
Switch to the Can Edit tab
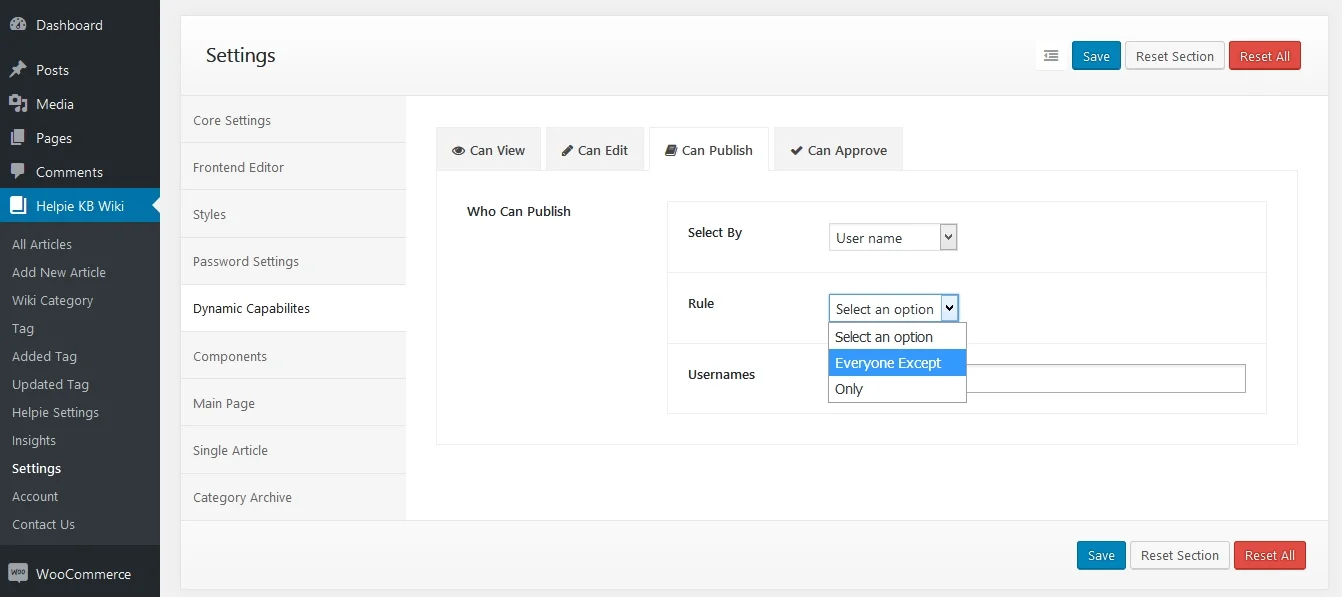pos(595,150)
